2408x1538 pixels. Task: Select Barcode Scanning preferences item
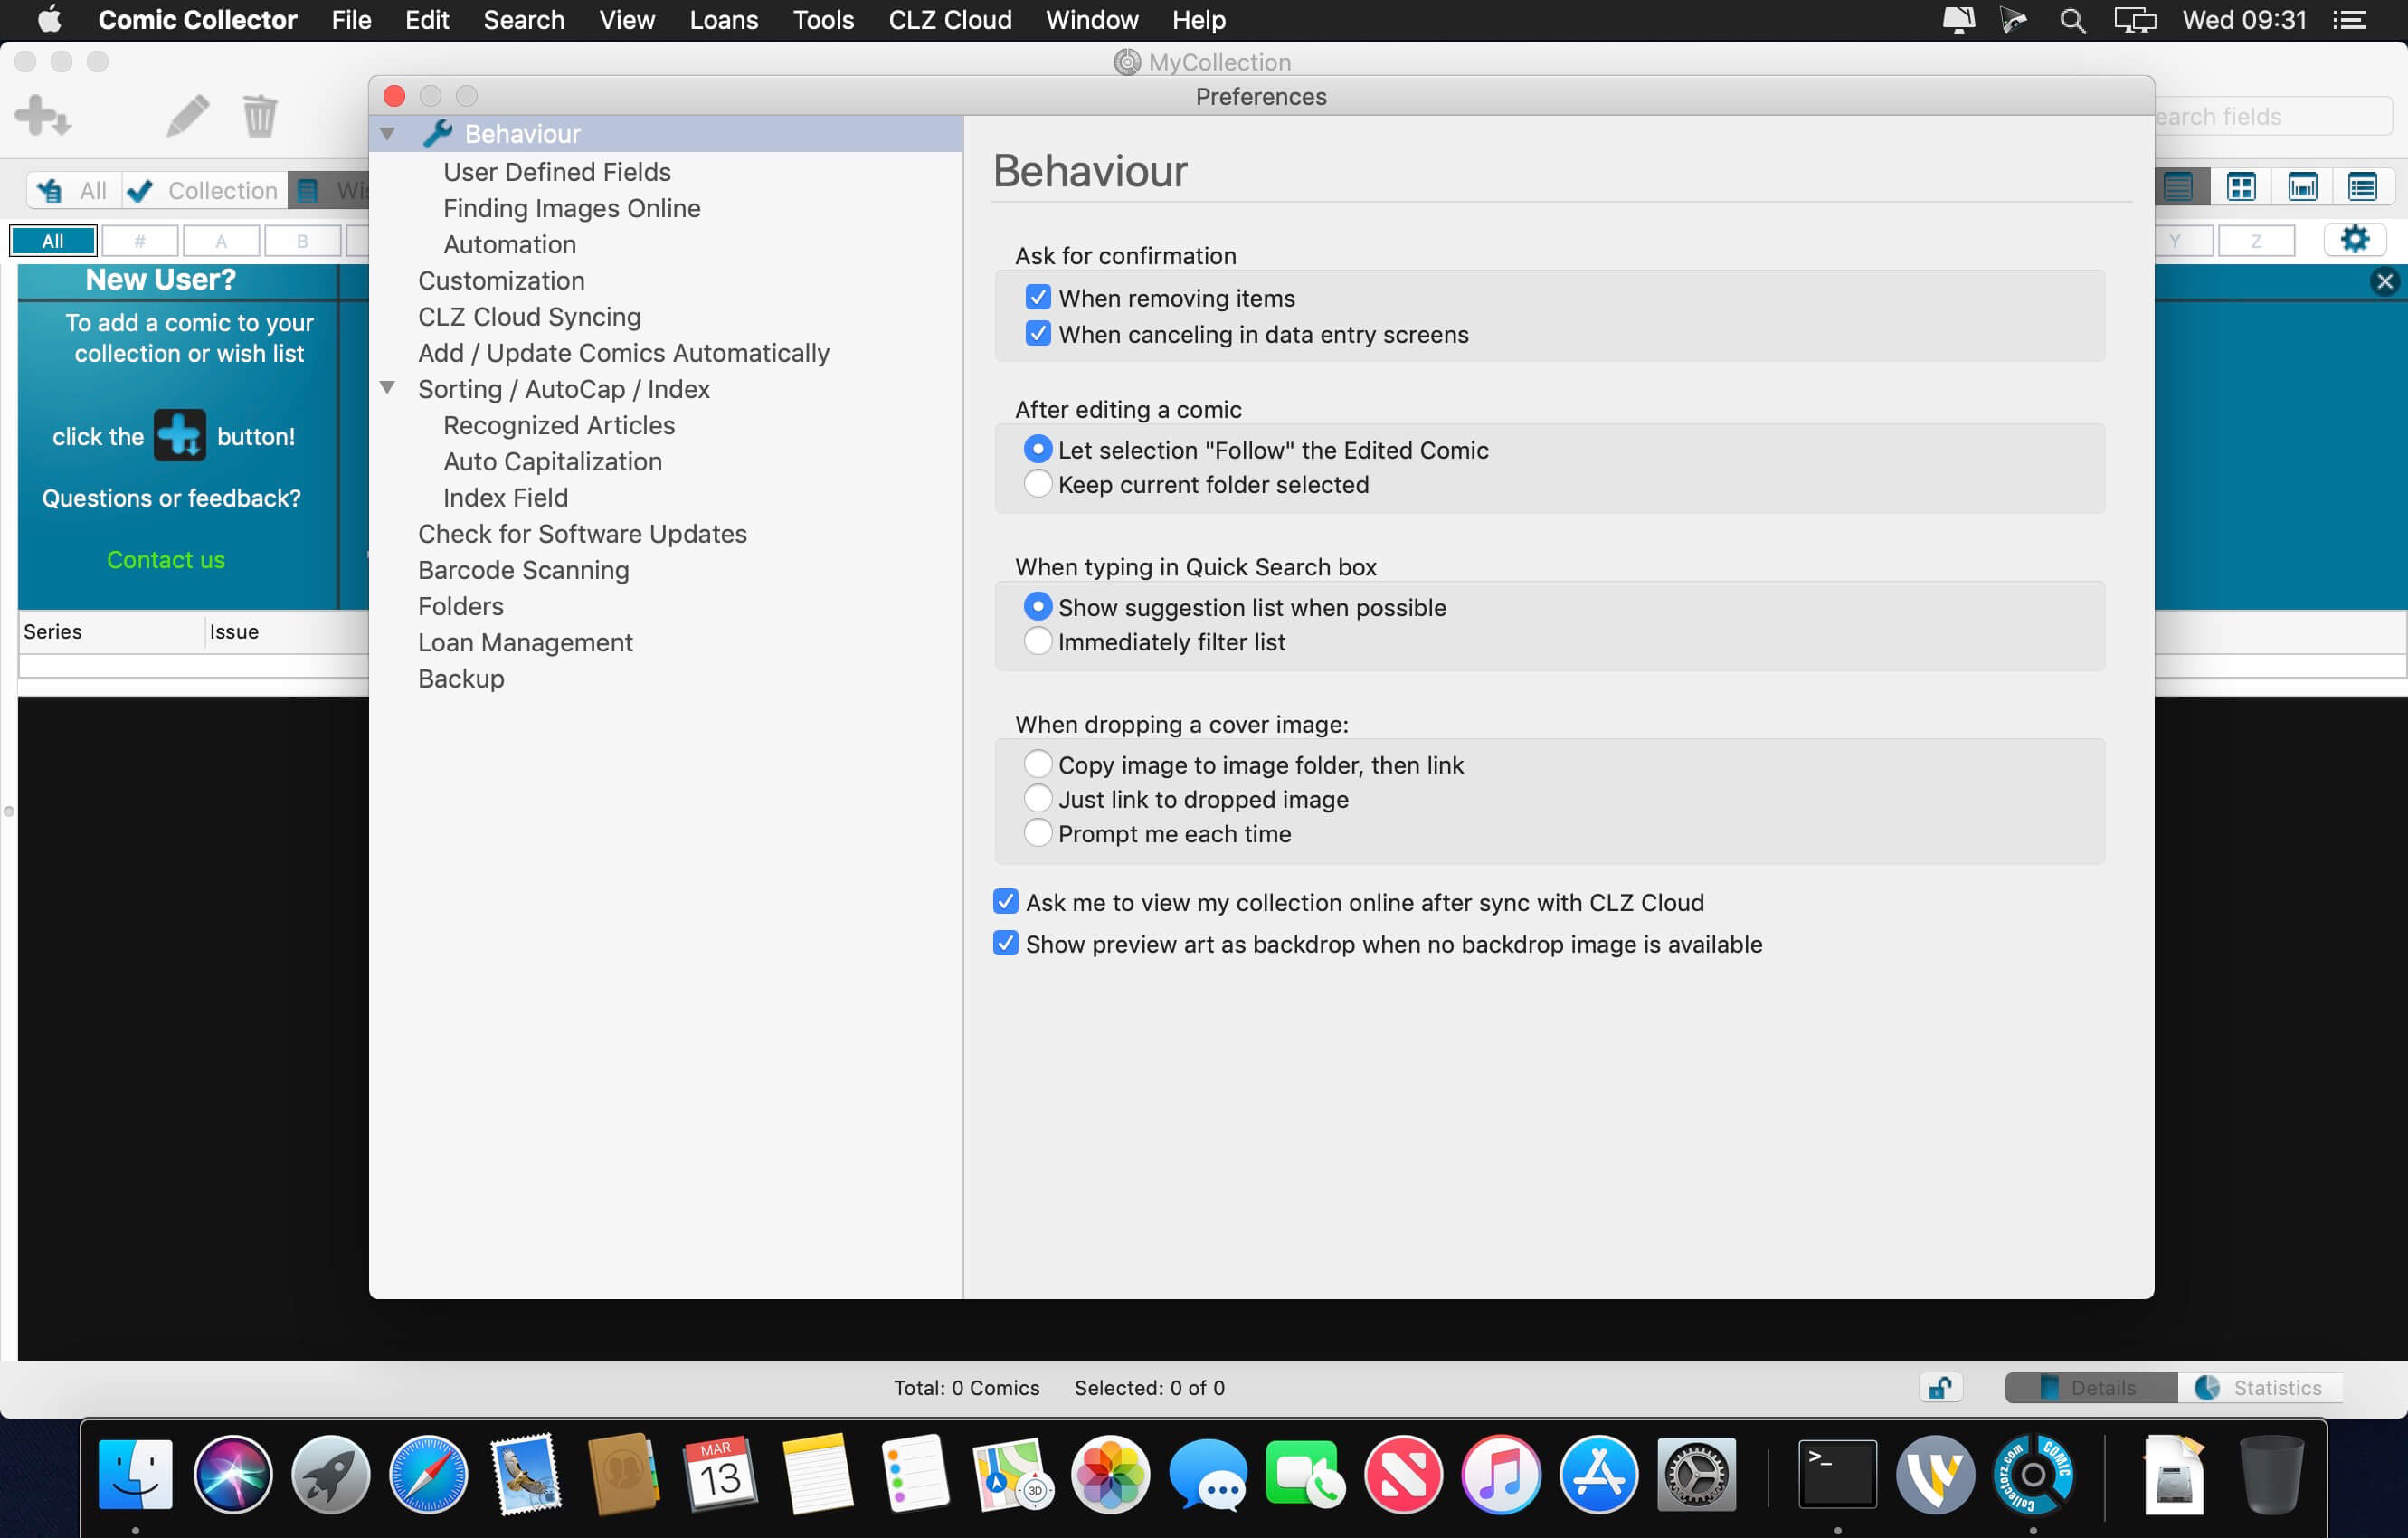tap(523, 570)
